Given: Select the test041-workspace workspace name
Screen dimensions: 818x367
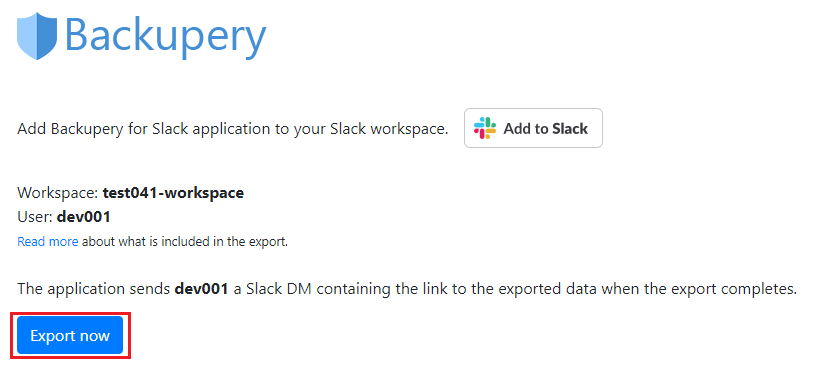Looking at the screenshot, I should [x=173, y=193].
